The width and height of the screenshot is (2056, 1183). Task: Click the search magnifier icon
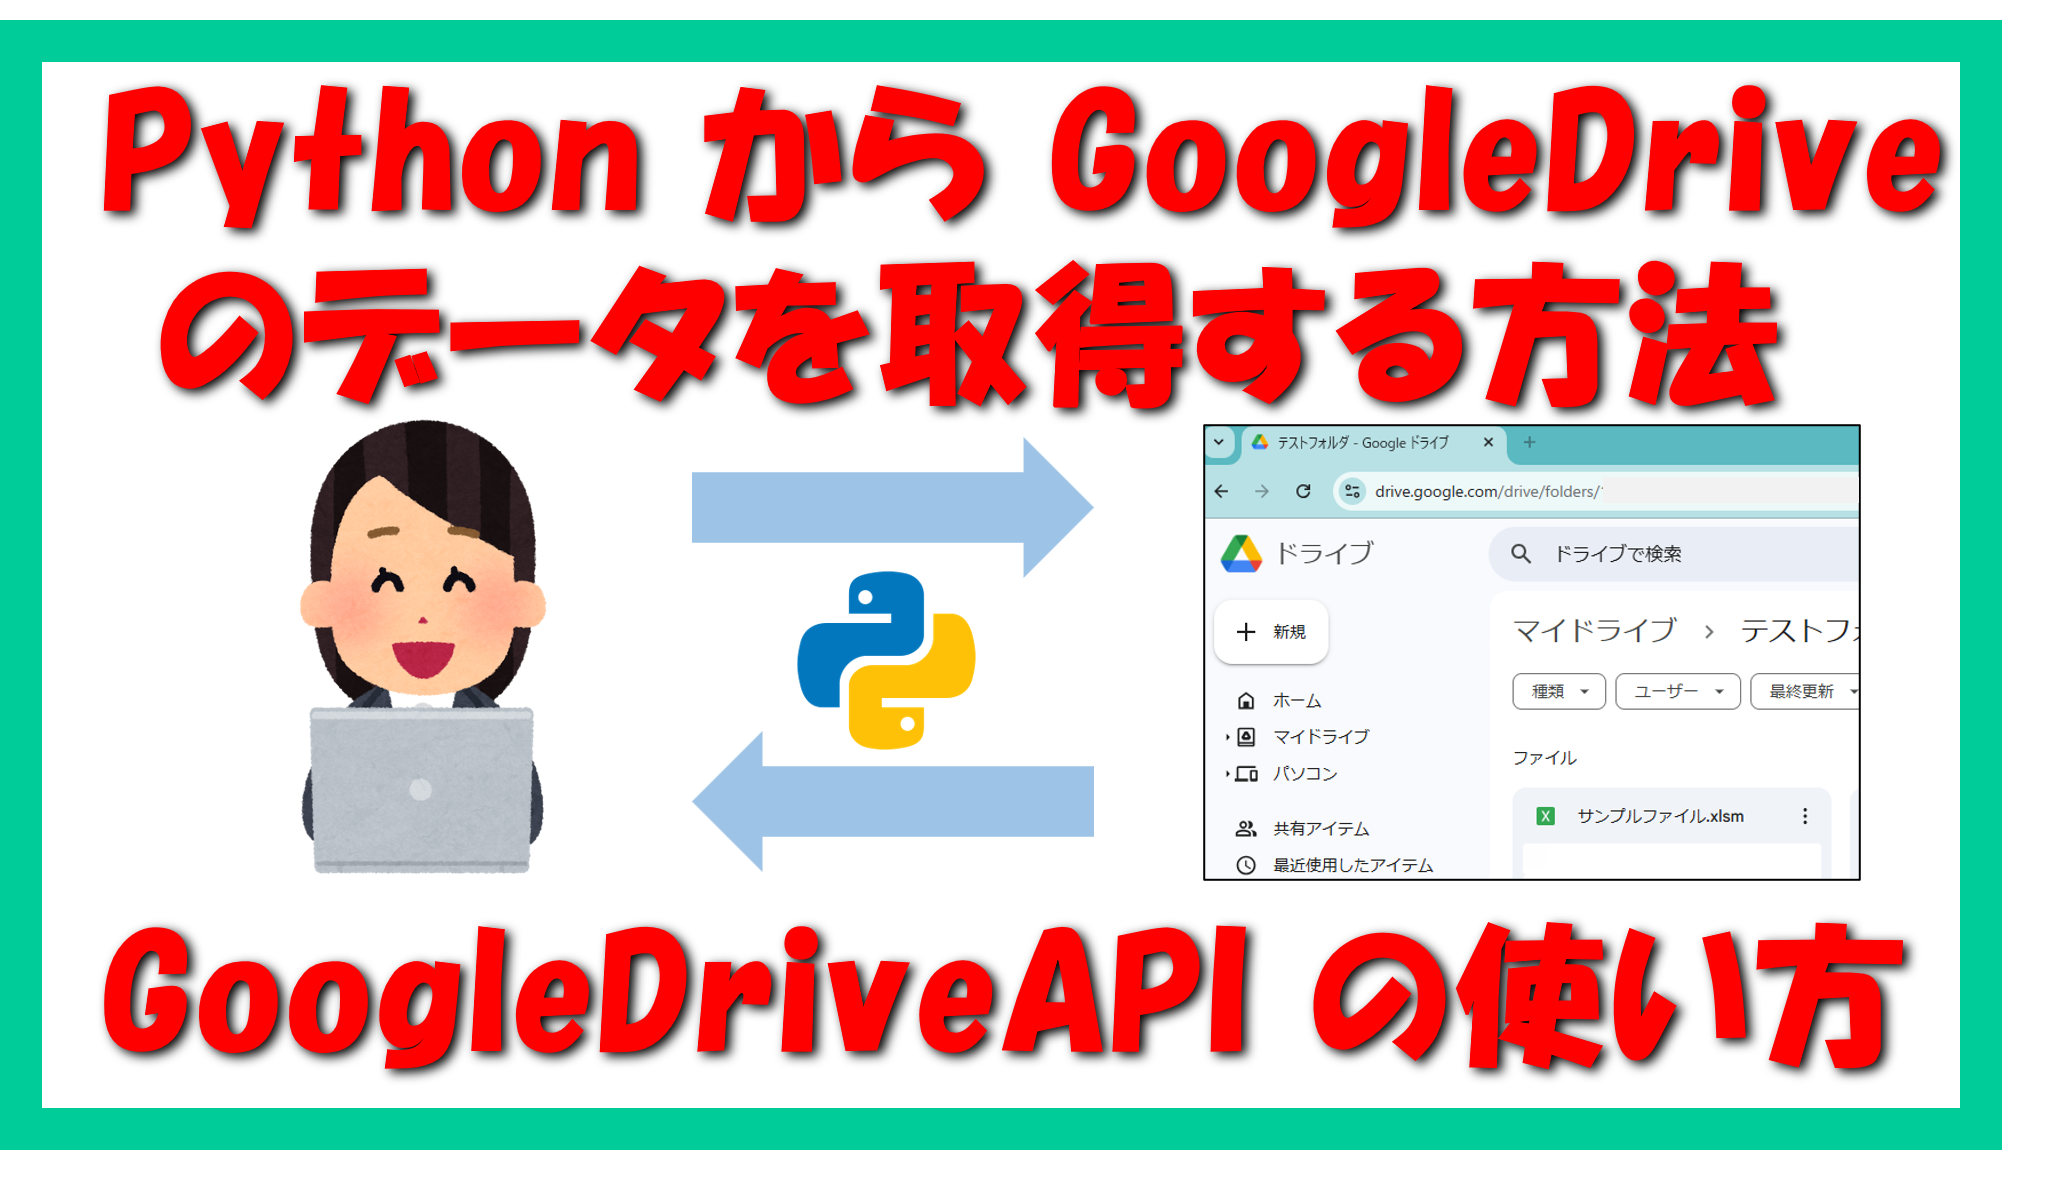[1521, 553]
